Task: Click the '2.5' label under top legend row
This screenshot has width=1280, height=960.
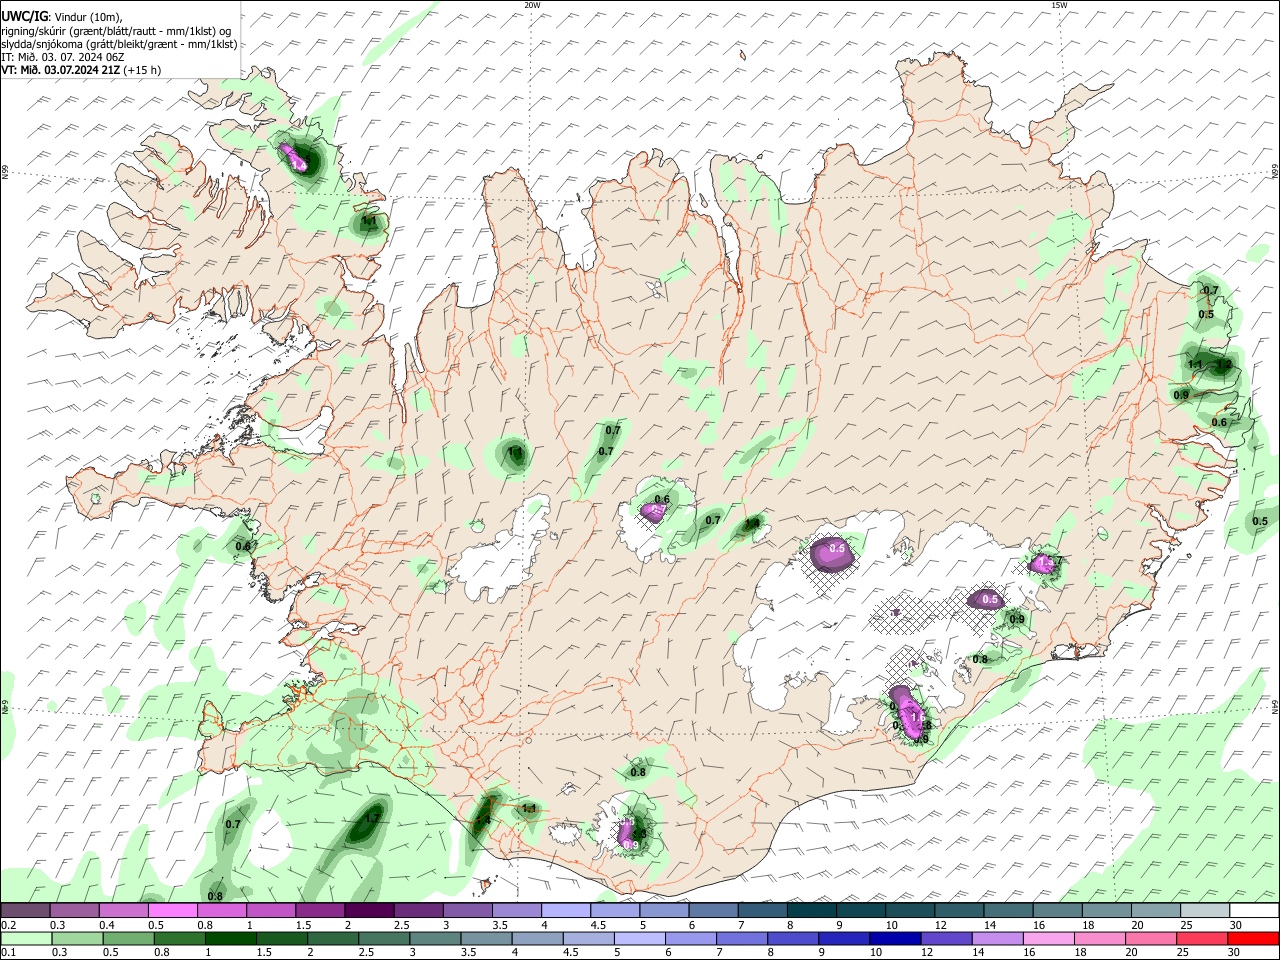Action: 402,925
